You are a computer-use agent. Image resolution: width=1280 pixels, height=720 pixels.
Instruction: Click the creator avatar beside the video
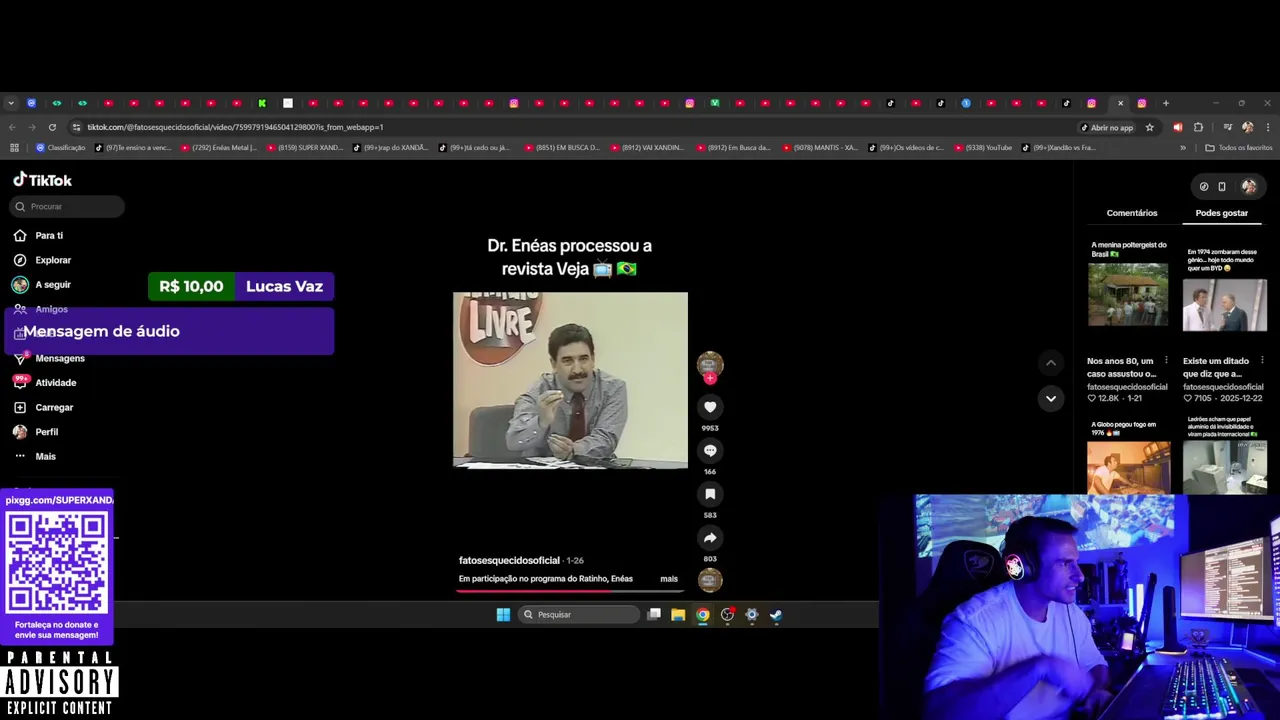tap(710, 363)
